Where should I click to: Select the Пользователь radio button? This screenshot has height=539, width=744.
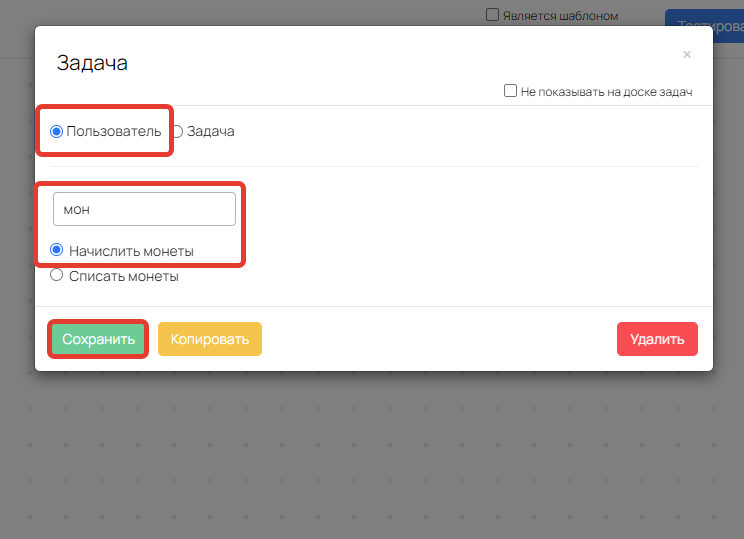pos(56,131)
